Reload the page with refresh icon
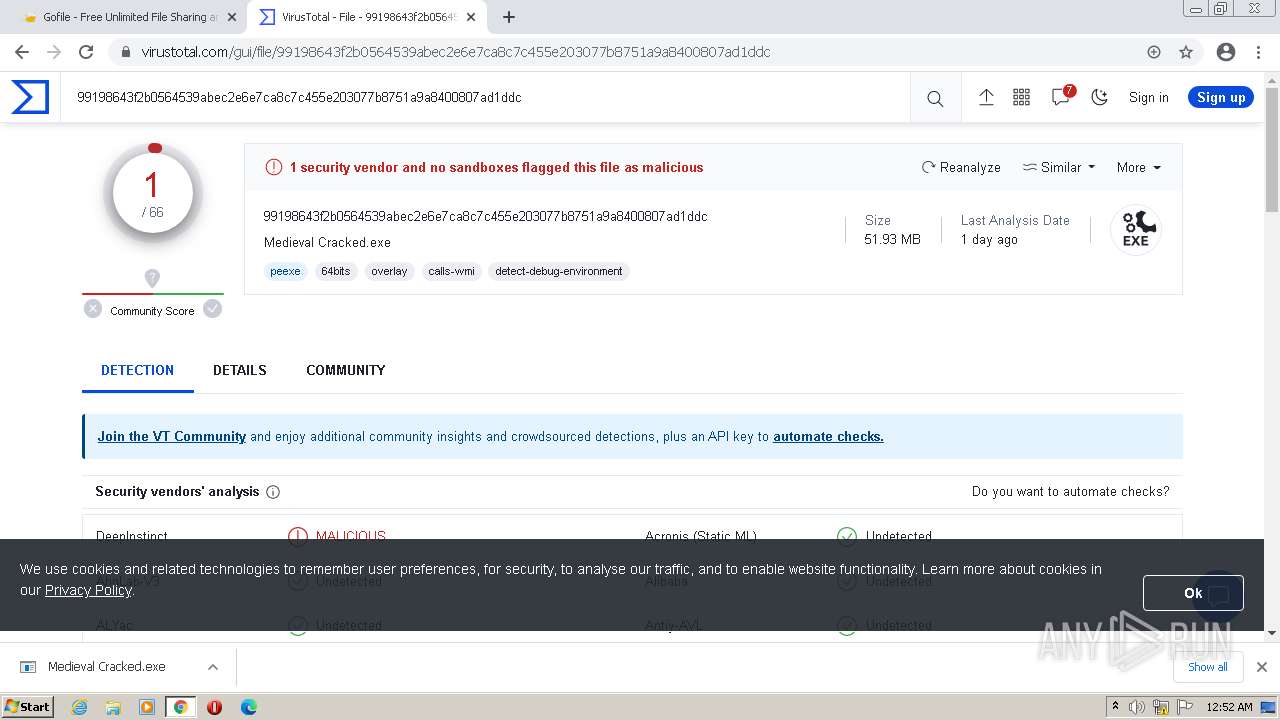This screenshot has width=1280, height=720. (x=86, y=52)
